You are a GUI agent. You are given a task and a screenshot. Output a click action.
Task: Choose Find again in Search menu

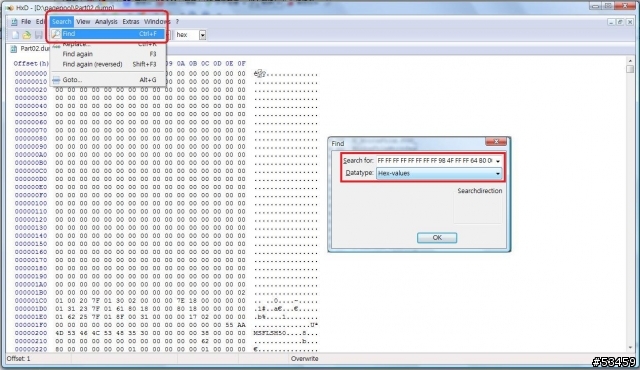point(108,54)
